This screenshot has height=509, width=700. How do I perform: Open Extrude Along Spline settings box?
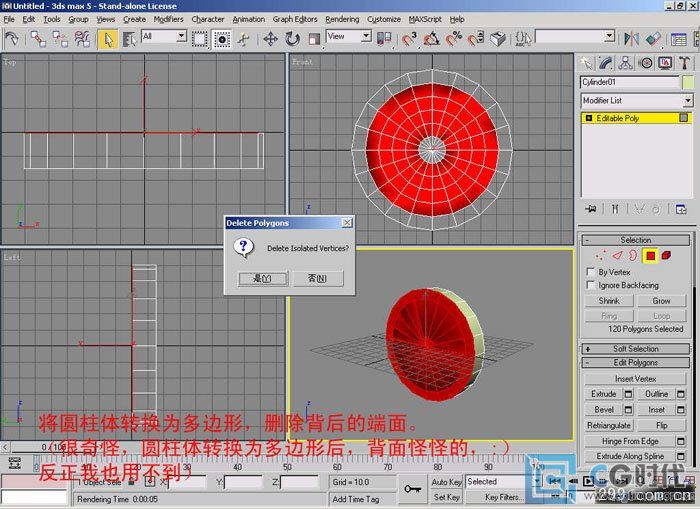click(680, 456)
